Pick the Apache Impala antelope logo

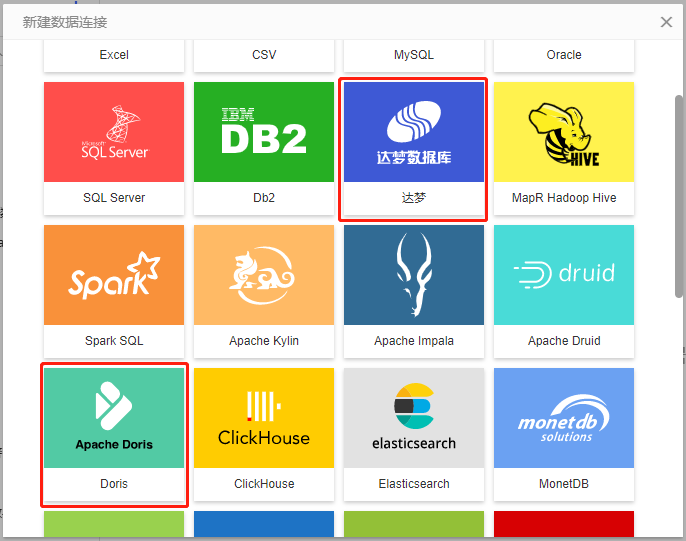coord(414,275)
